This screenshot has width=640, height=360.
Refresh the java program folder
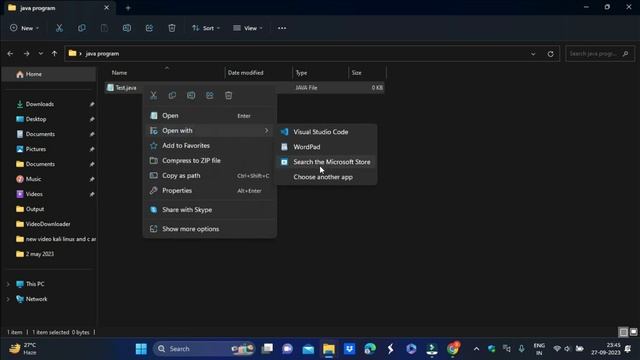coord(551,53)
